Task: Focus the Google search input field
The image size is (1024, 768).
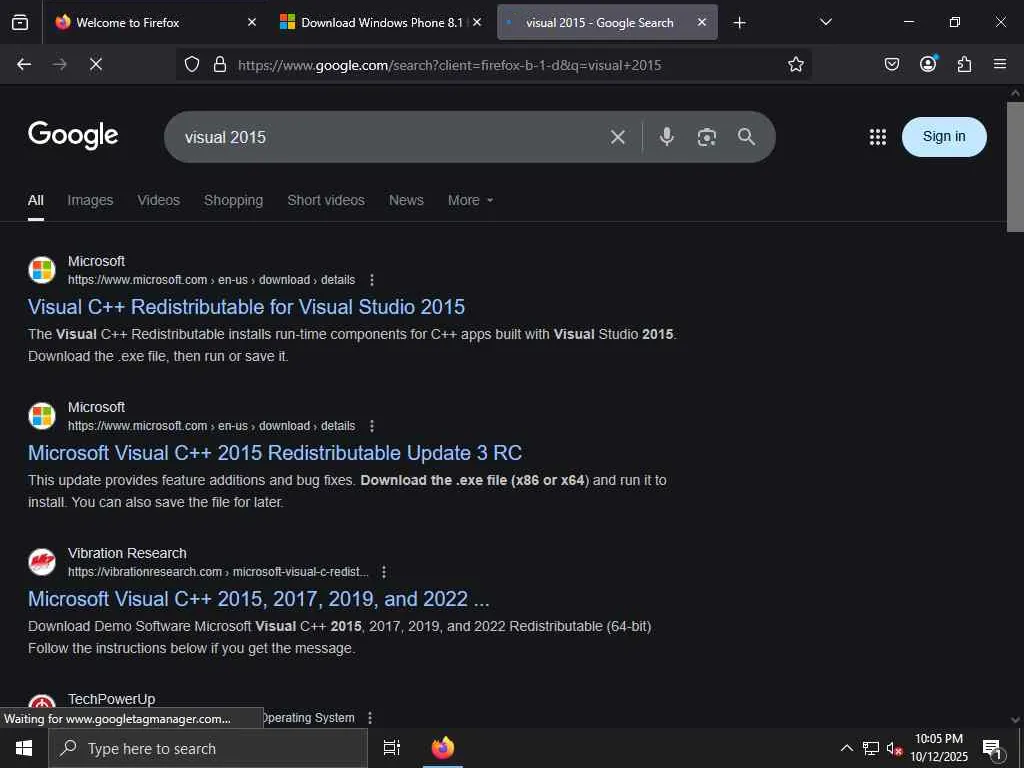Action: click(392, 136)
